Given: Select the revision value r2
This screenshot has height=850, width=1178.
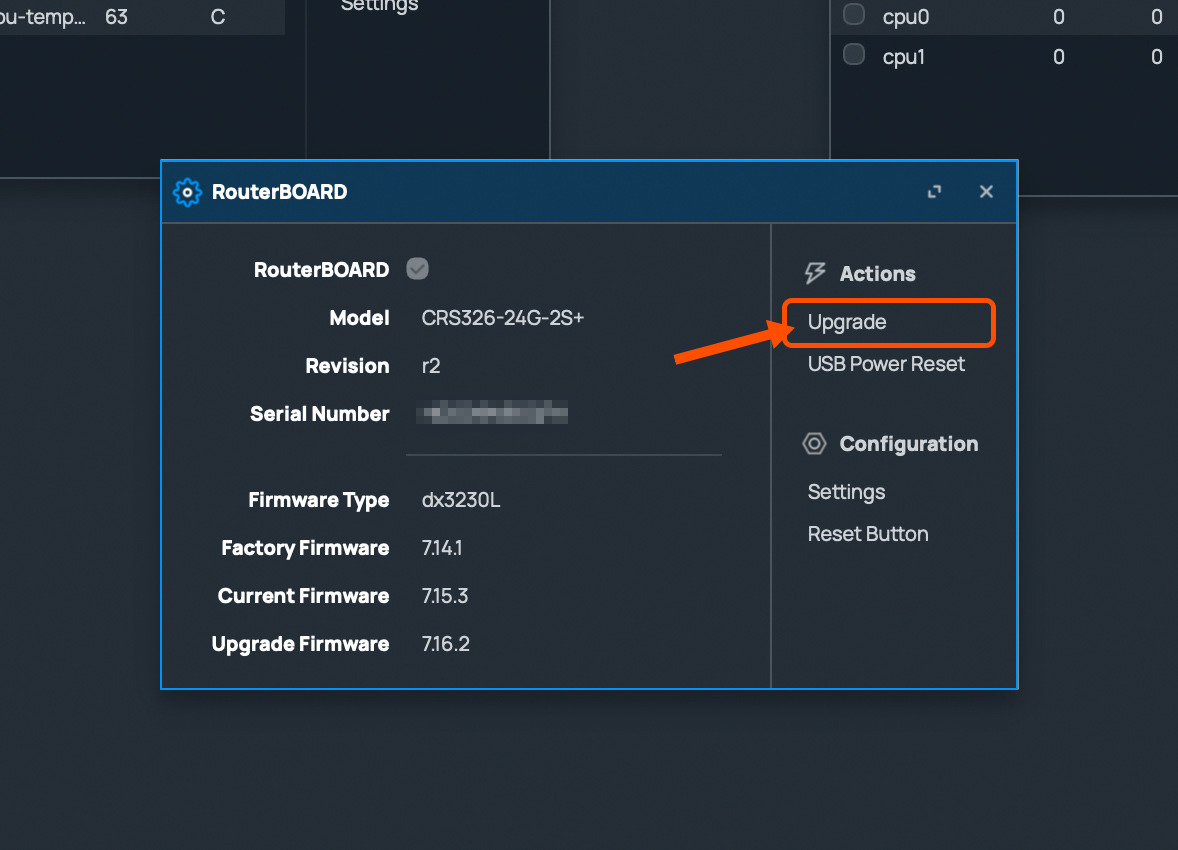Looking at the screenshot, I should (430, 366).
